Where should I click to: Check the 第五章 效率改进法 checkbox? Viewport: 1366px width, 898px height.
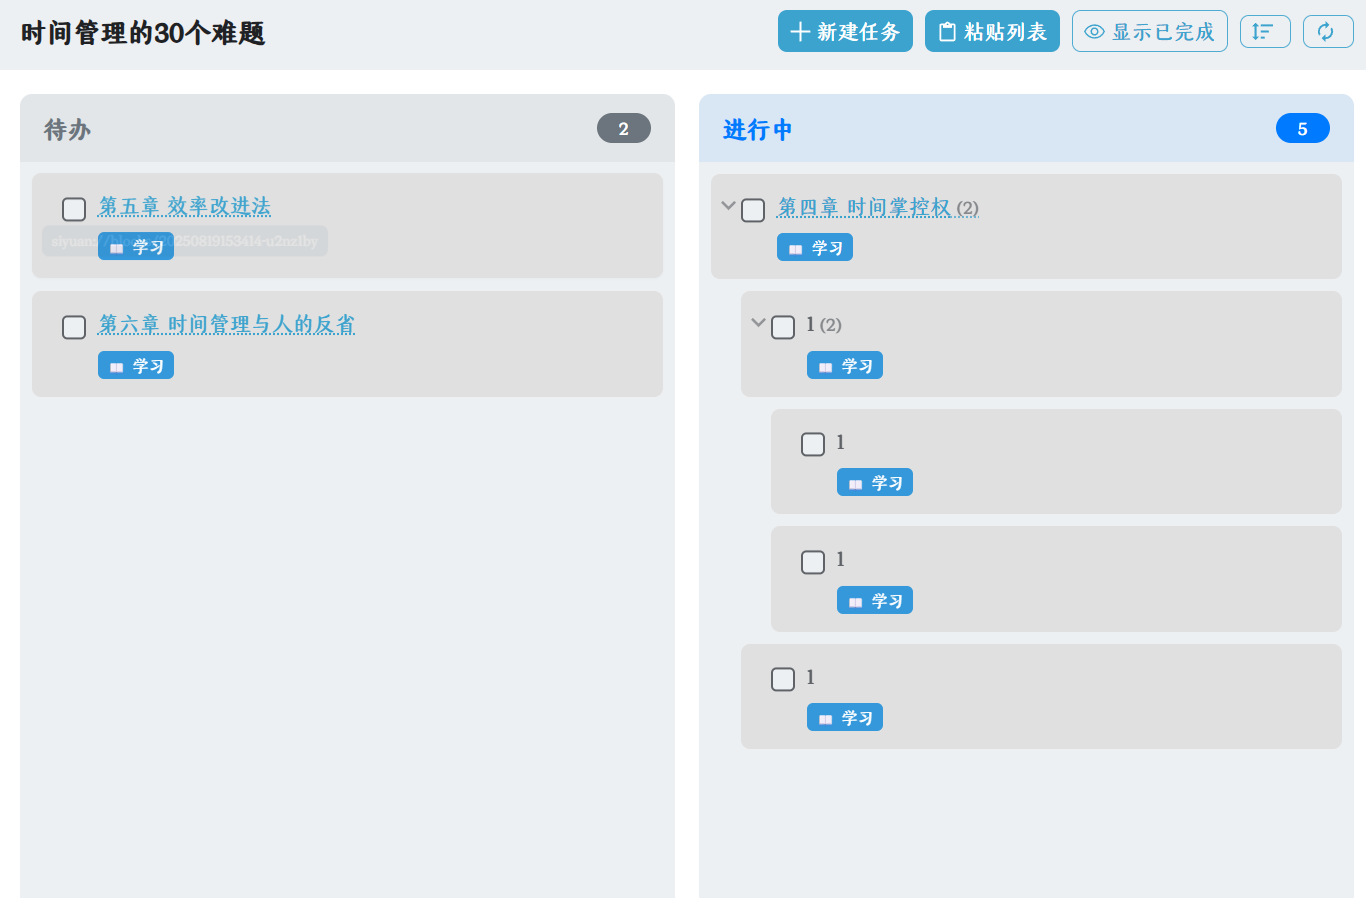pyautogui.click(x=74, y=209)
